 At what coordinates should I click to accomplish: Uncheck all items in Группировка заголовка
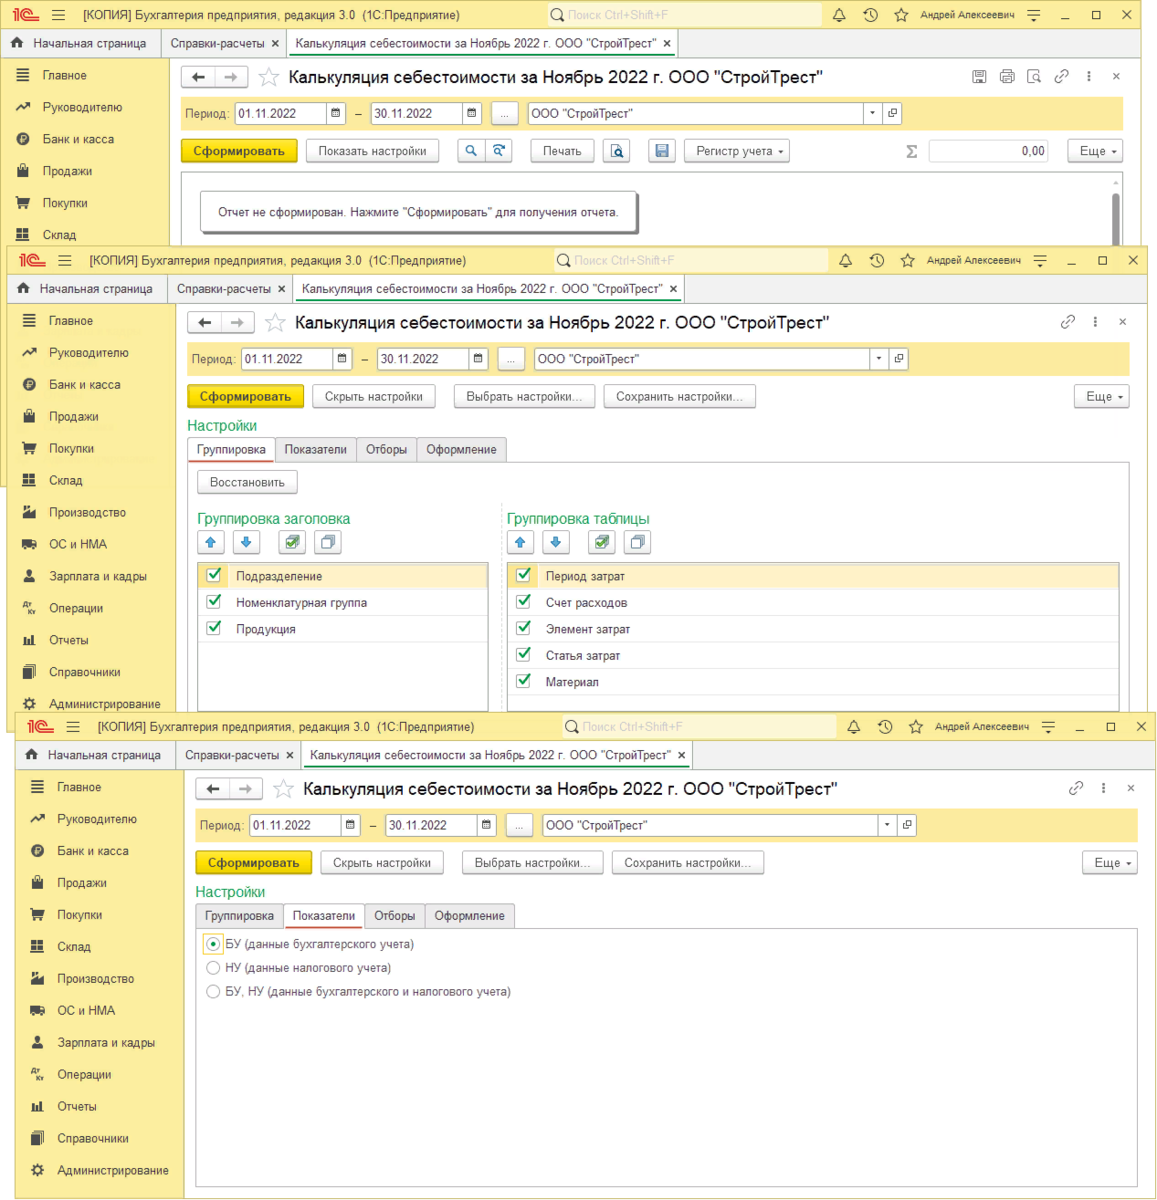pos(327,542)
